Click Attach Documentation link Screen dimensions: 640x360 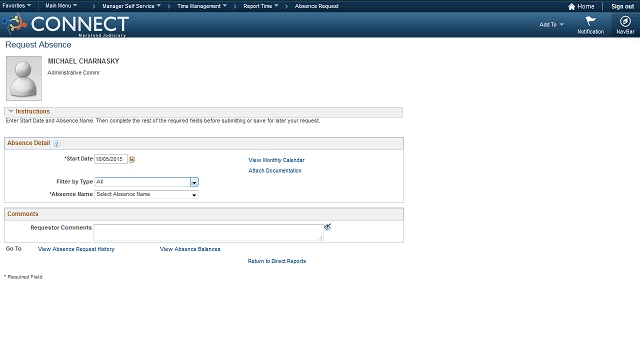[x=275, y=171]
